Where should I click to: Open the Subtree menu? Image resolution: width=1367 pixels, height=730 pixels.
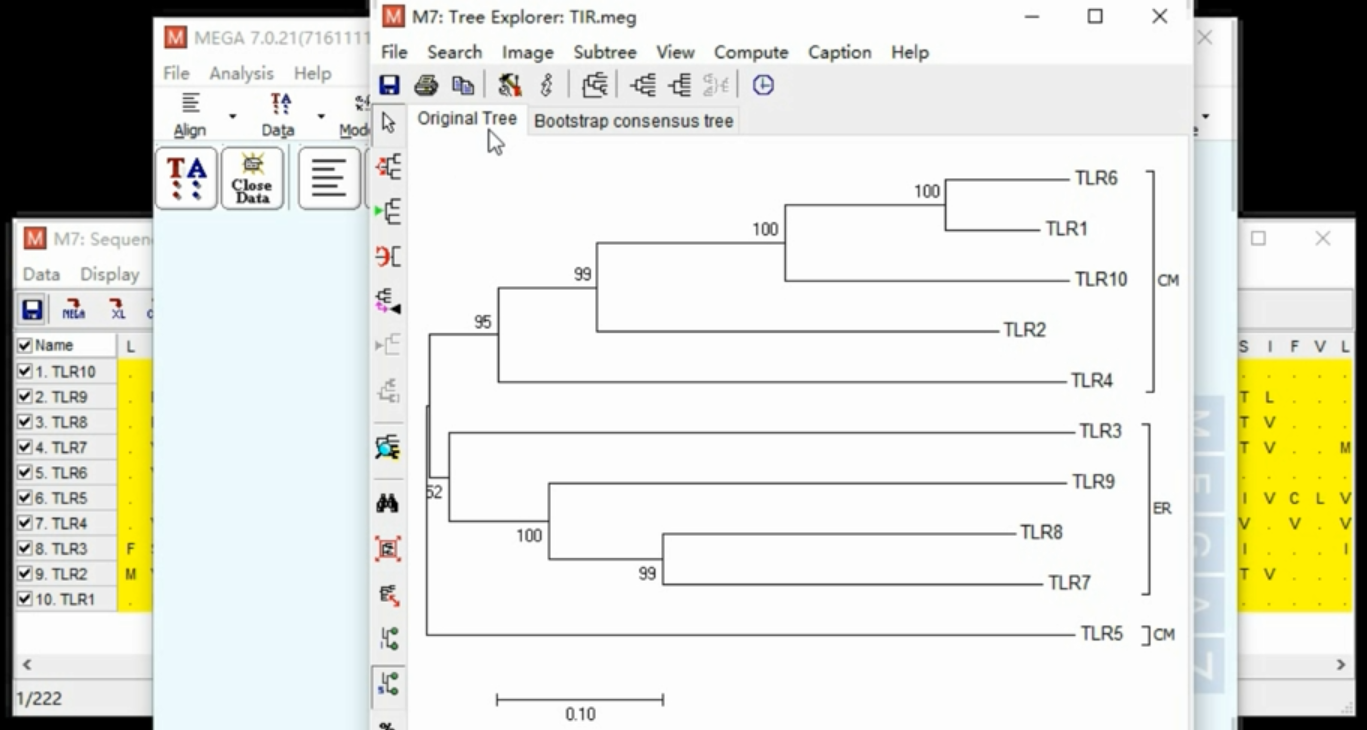604,52
